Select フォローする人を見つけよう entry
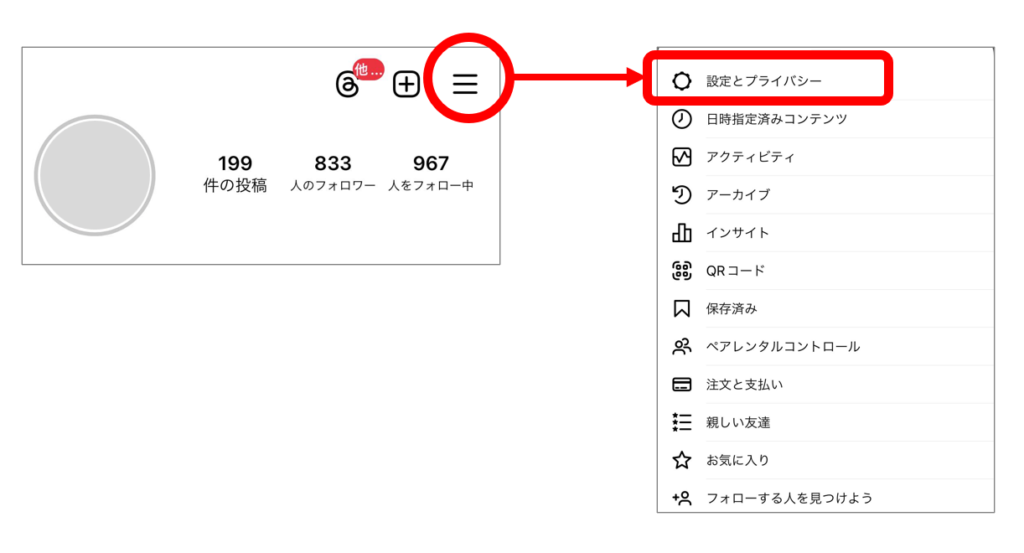 tap(790, 498)
